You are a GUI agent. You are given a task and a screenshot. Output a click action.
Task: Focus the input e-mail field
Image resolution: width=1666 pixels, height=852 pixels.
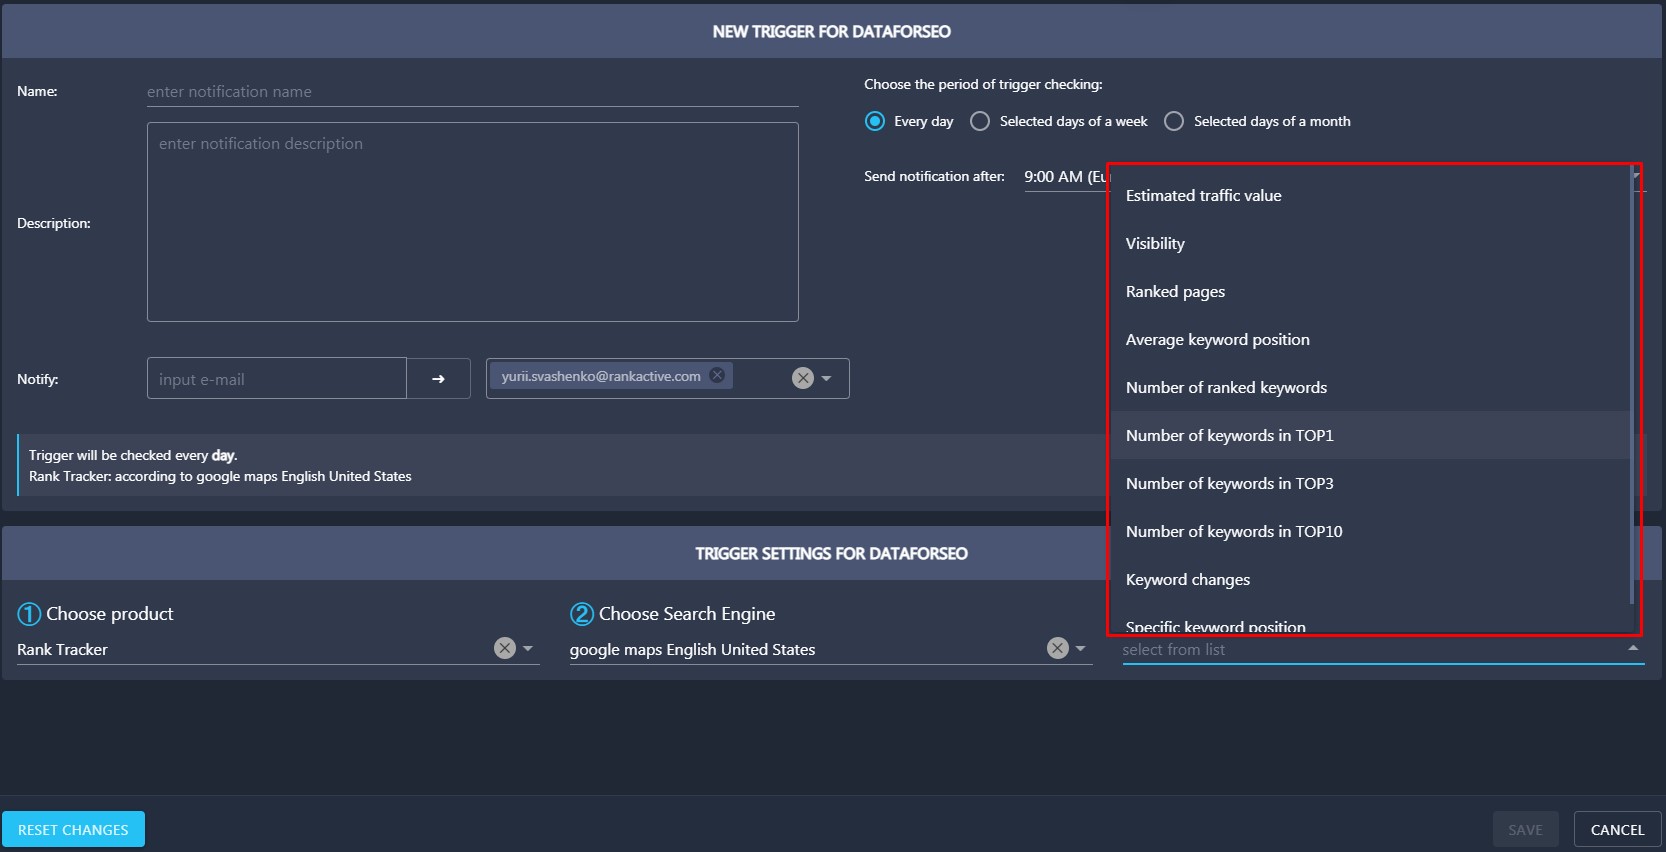pyautogui.click(x=277, y=379)
